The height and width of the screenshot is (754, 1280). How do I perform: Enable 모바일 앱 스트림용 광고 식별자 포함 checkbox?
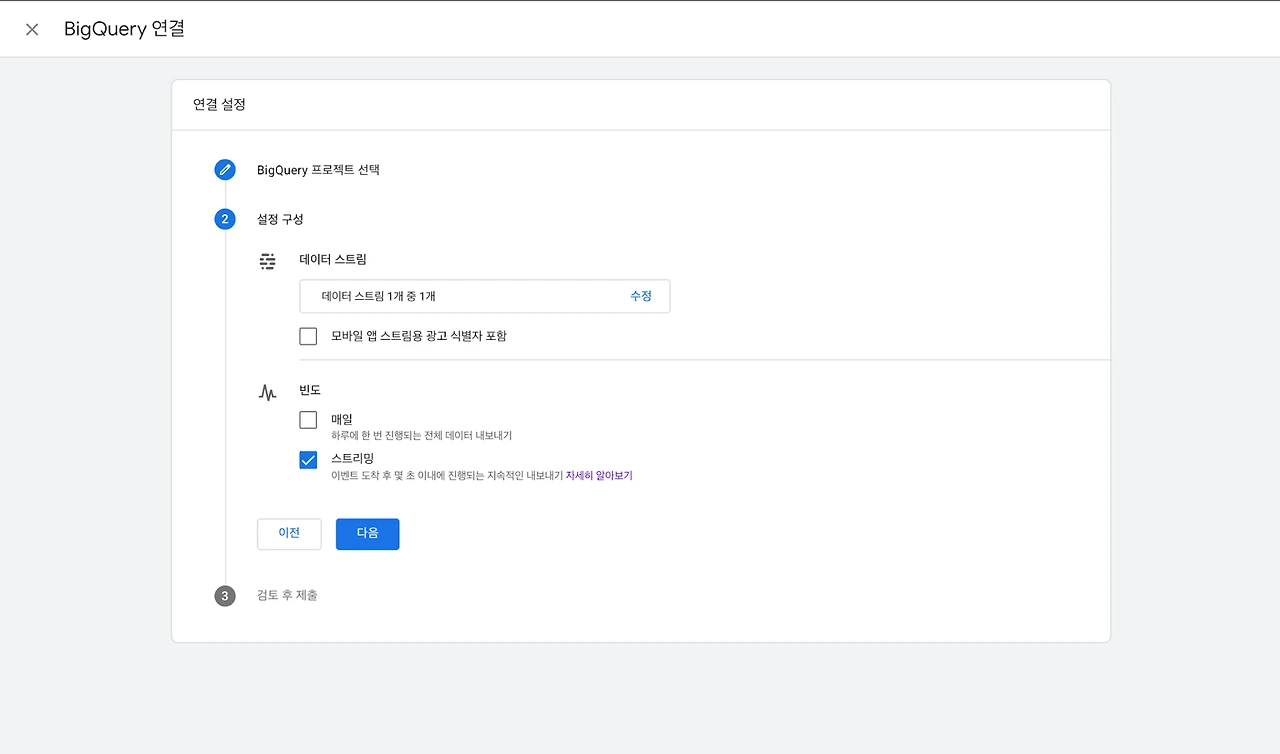tap(308, 336)
